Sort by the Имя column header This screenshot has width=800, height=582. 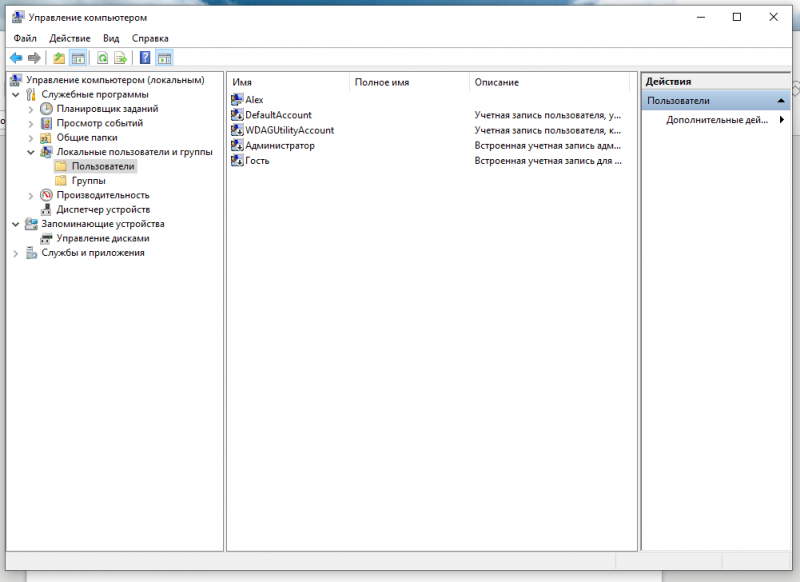pyautogui.click(x=287, y=82)
